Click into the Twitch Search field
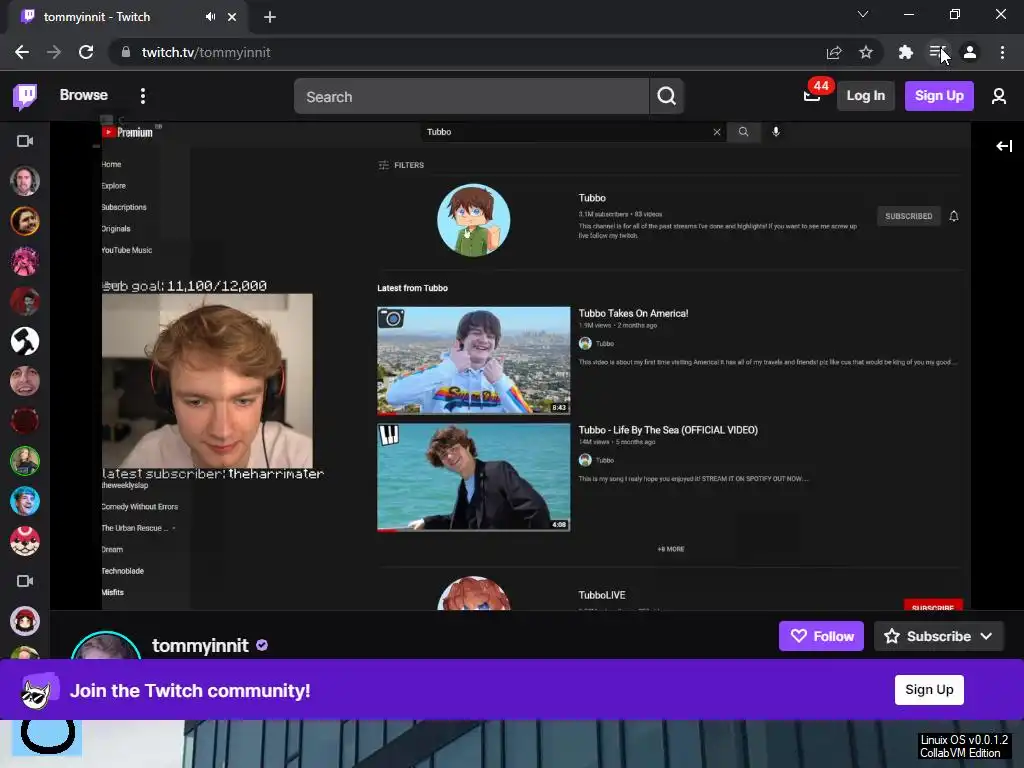 [472, 96]
